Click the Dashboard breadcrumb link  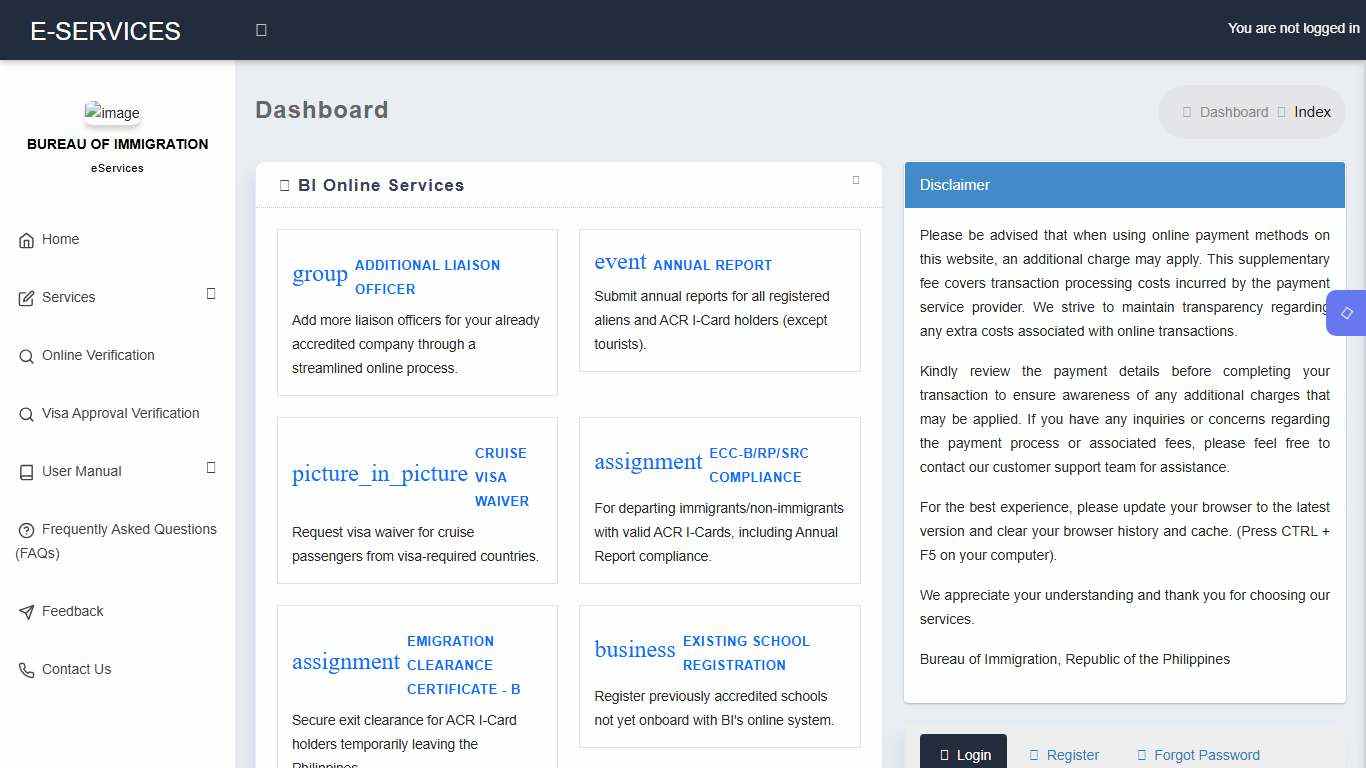pyautogui.click(x=1233, y=112)
